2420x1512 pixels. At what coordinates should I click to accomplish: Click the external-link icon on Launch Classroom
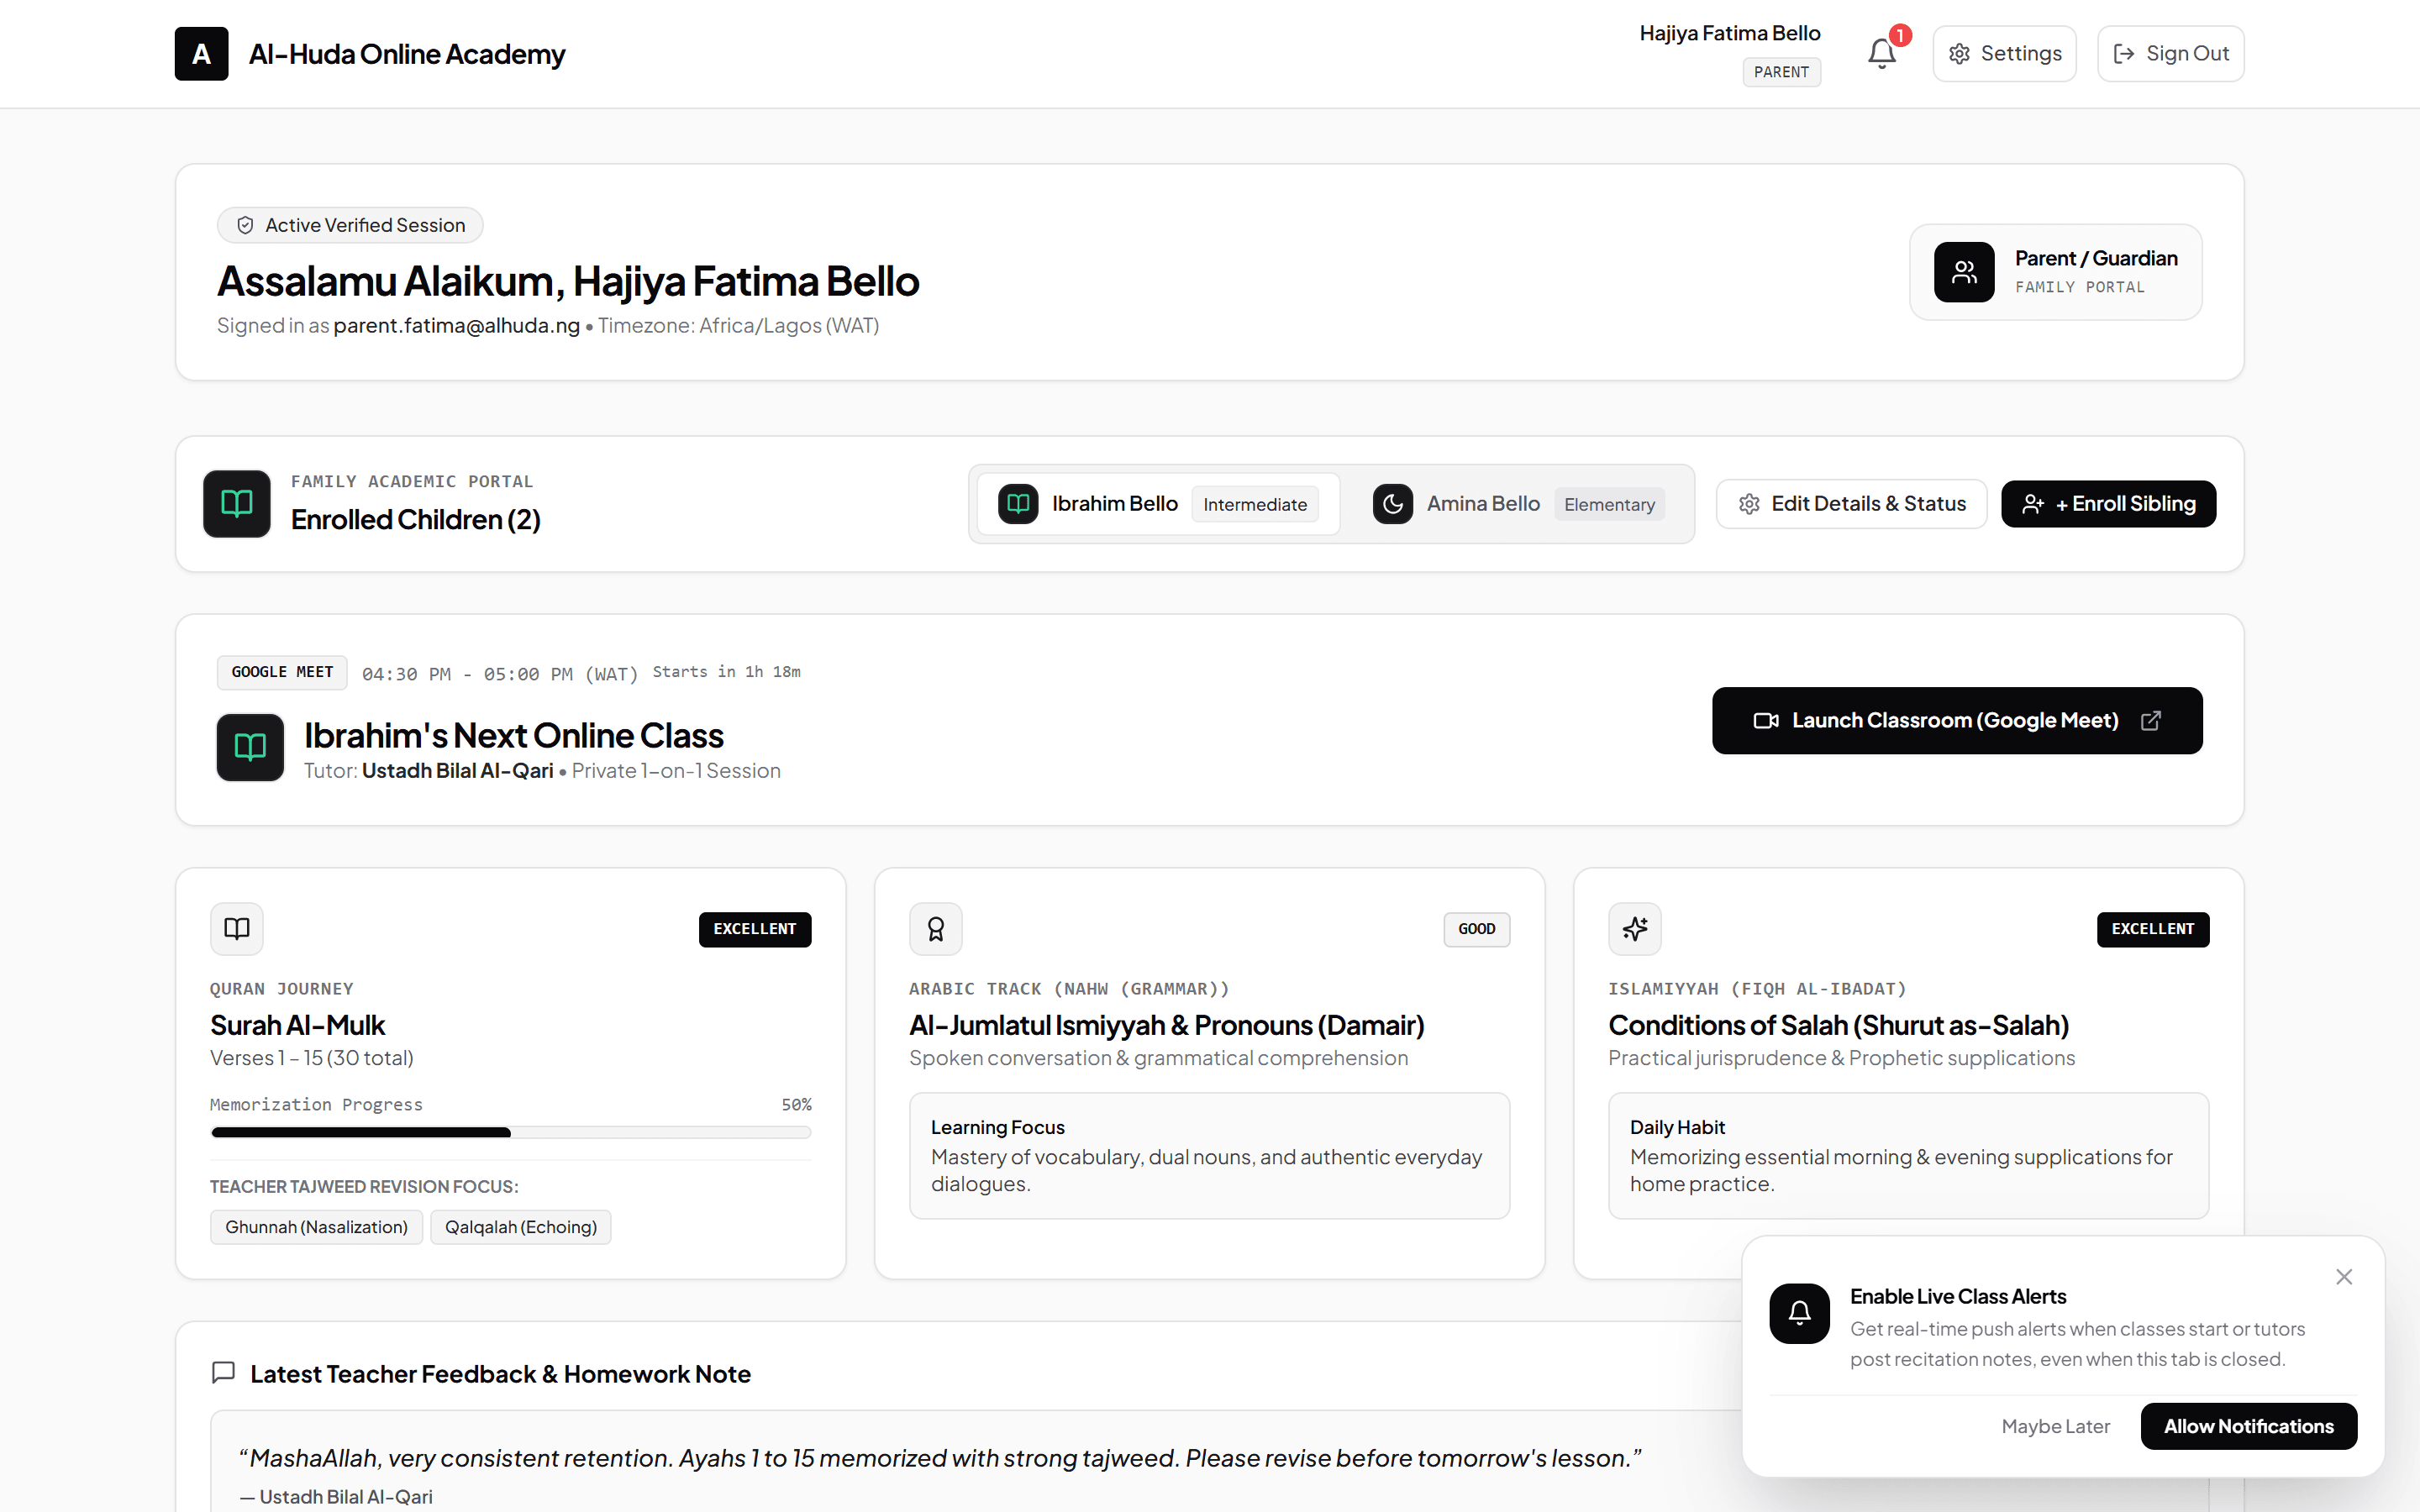click(x=2151, y=720)
